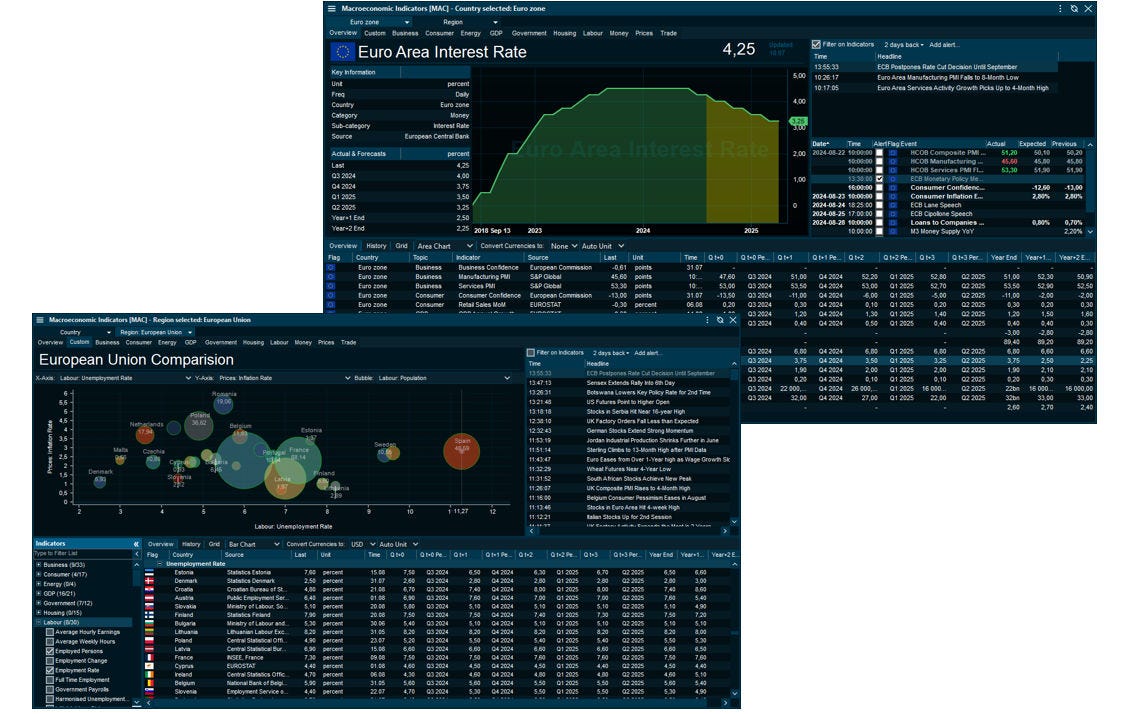Image resolution: width=1131 pixels, height=714 pixels.
Task: Collapse Indicators panel with double-chevron icon
Action: [136, 544]
